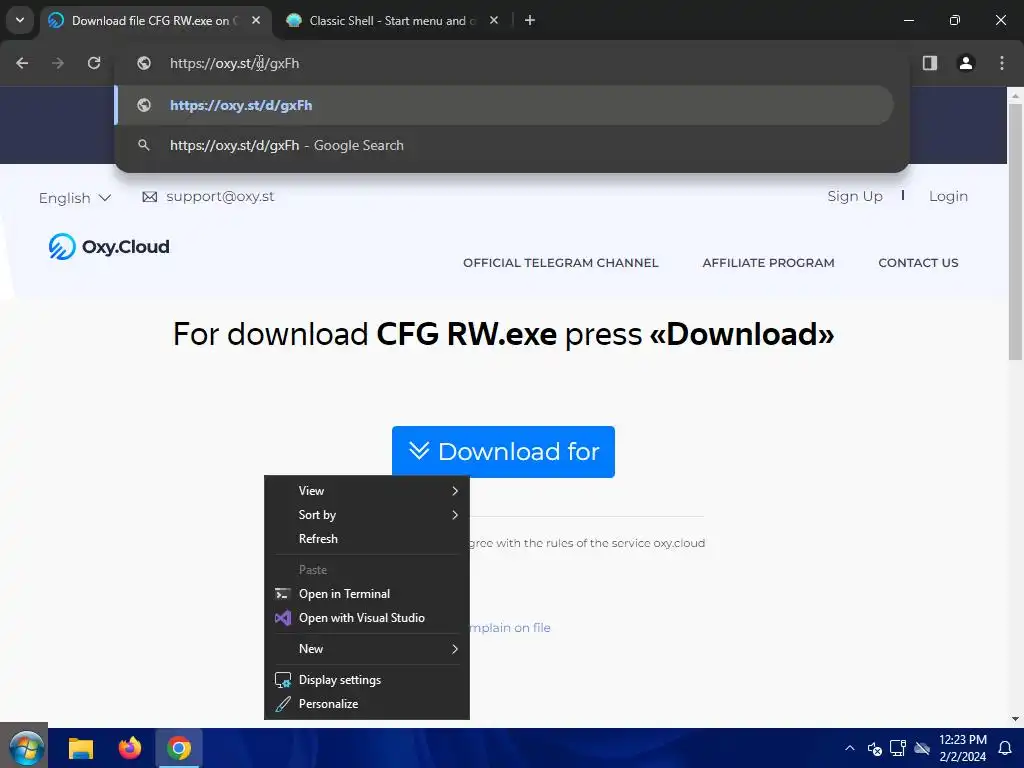This screenshot has width=1024, height=768.
Task: Open the Chrome three-dot menu
Action: (x=1002, y=63)
